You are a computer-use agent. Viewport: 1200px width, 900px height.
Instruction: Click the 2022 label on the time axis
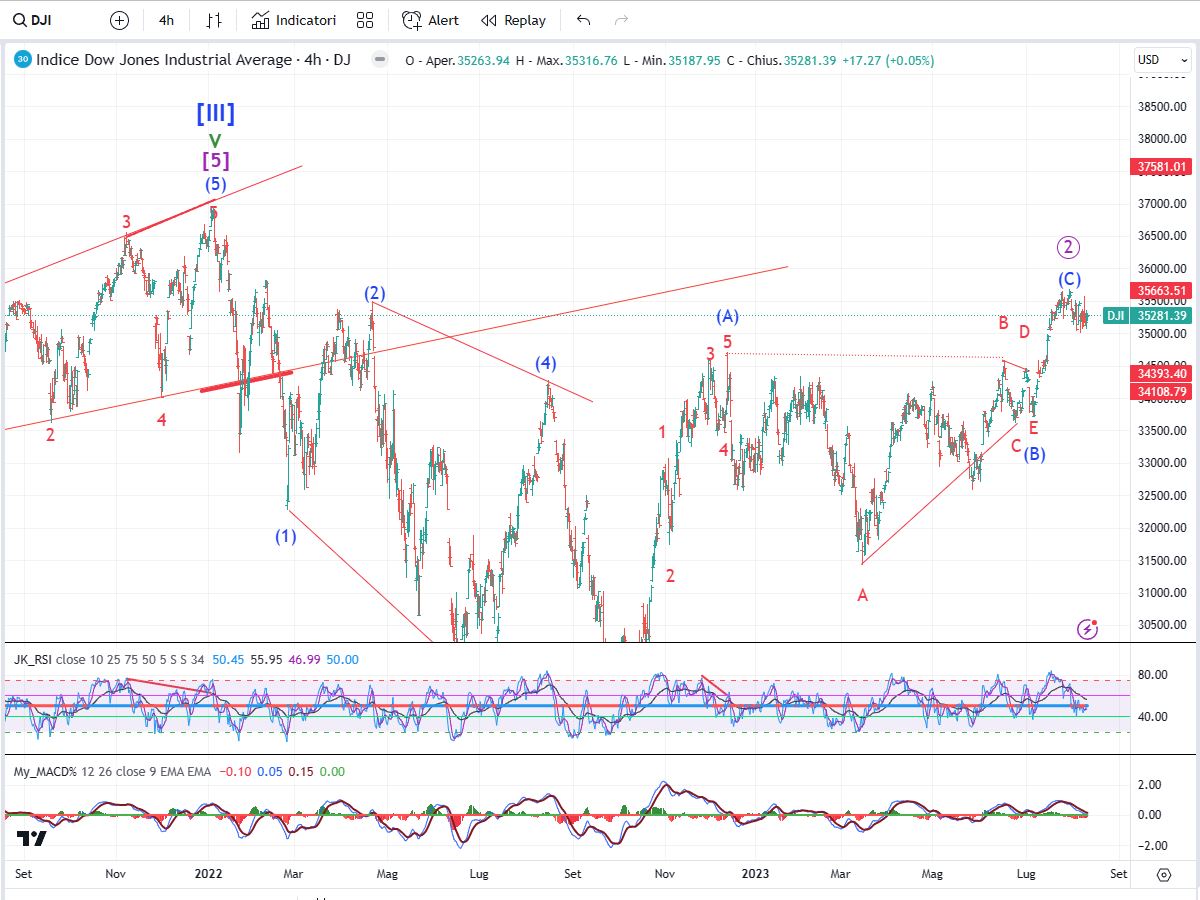208,873
